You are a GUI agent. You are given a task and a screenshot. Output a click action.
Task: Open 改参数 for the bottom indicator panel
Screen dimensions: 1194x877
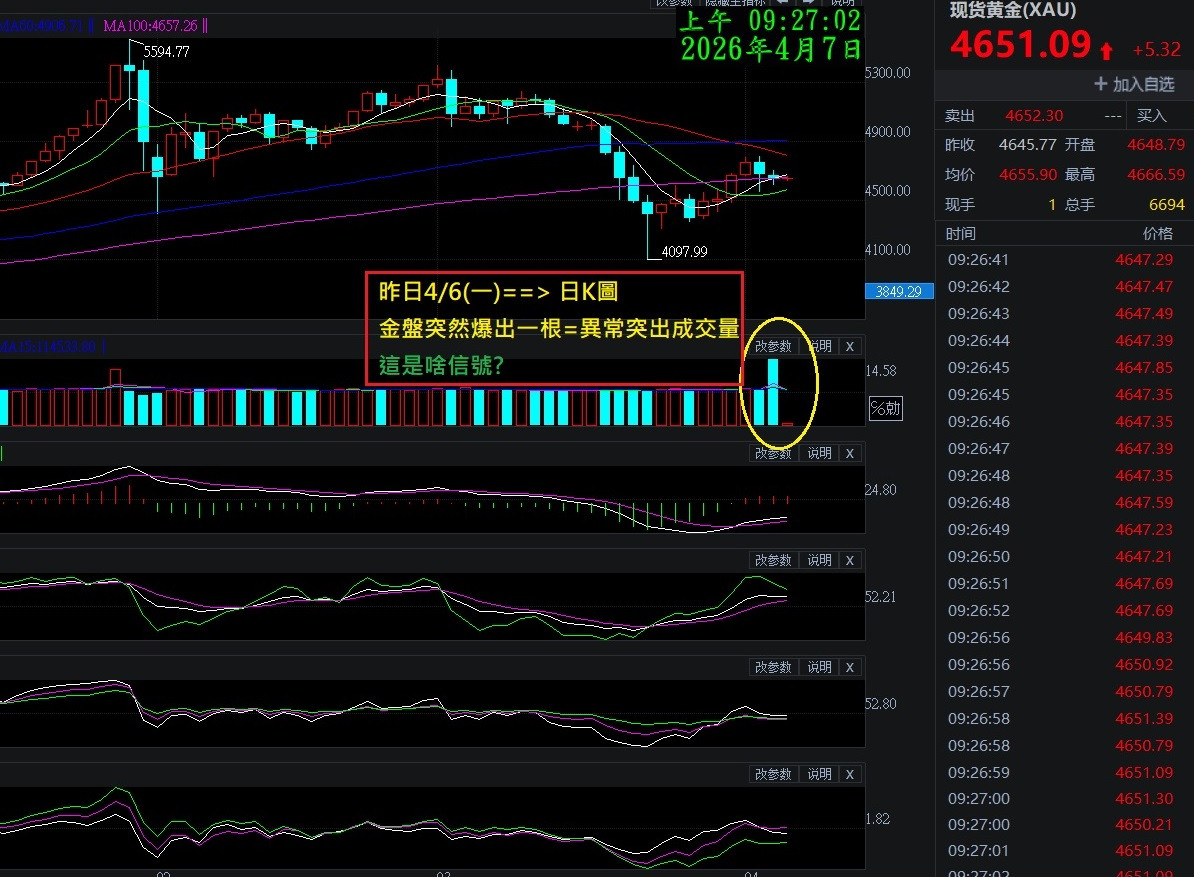(773, 774)
